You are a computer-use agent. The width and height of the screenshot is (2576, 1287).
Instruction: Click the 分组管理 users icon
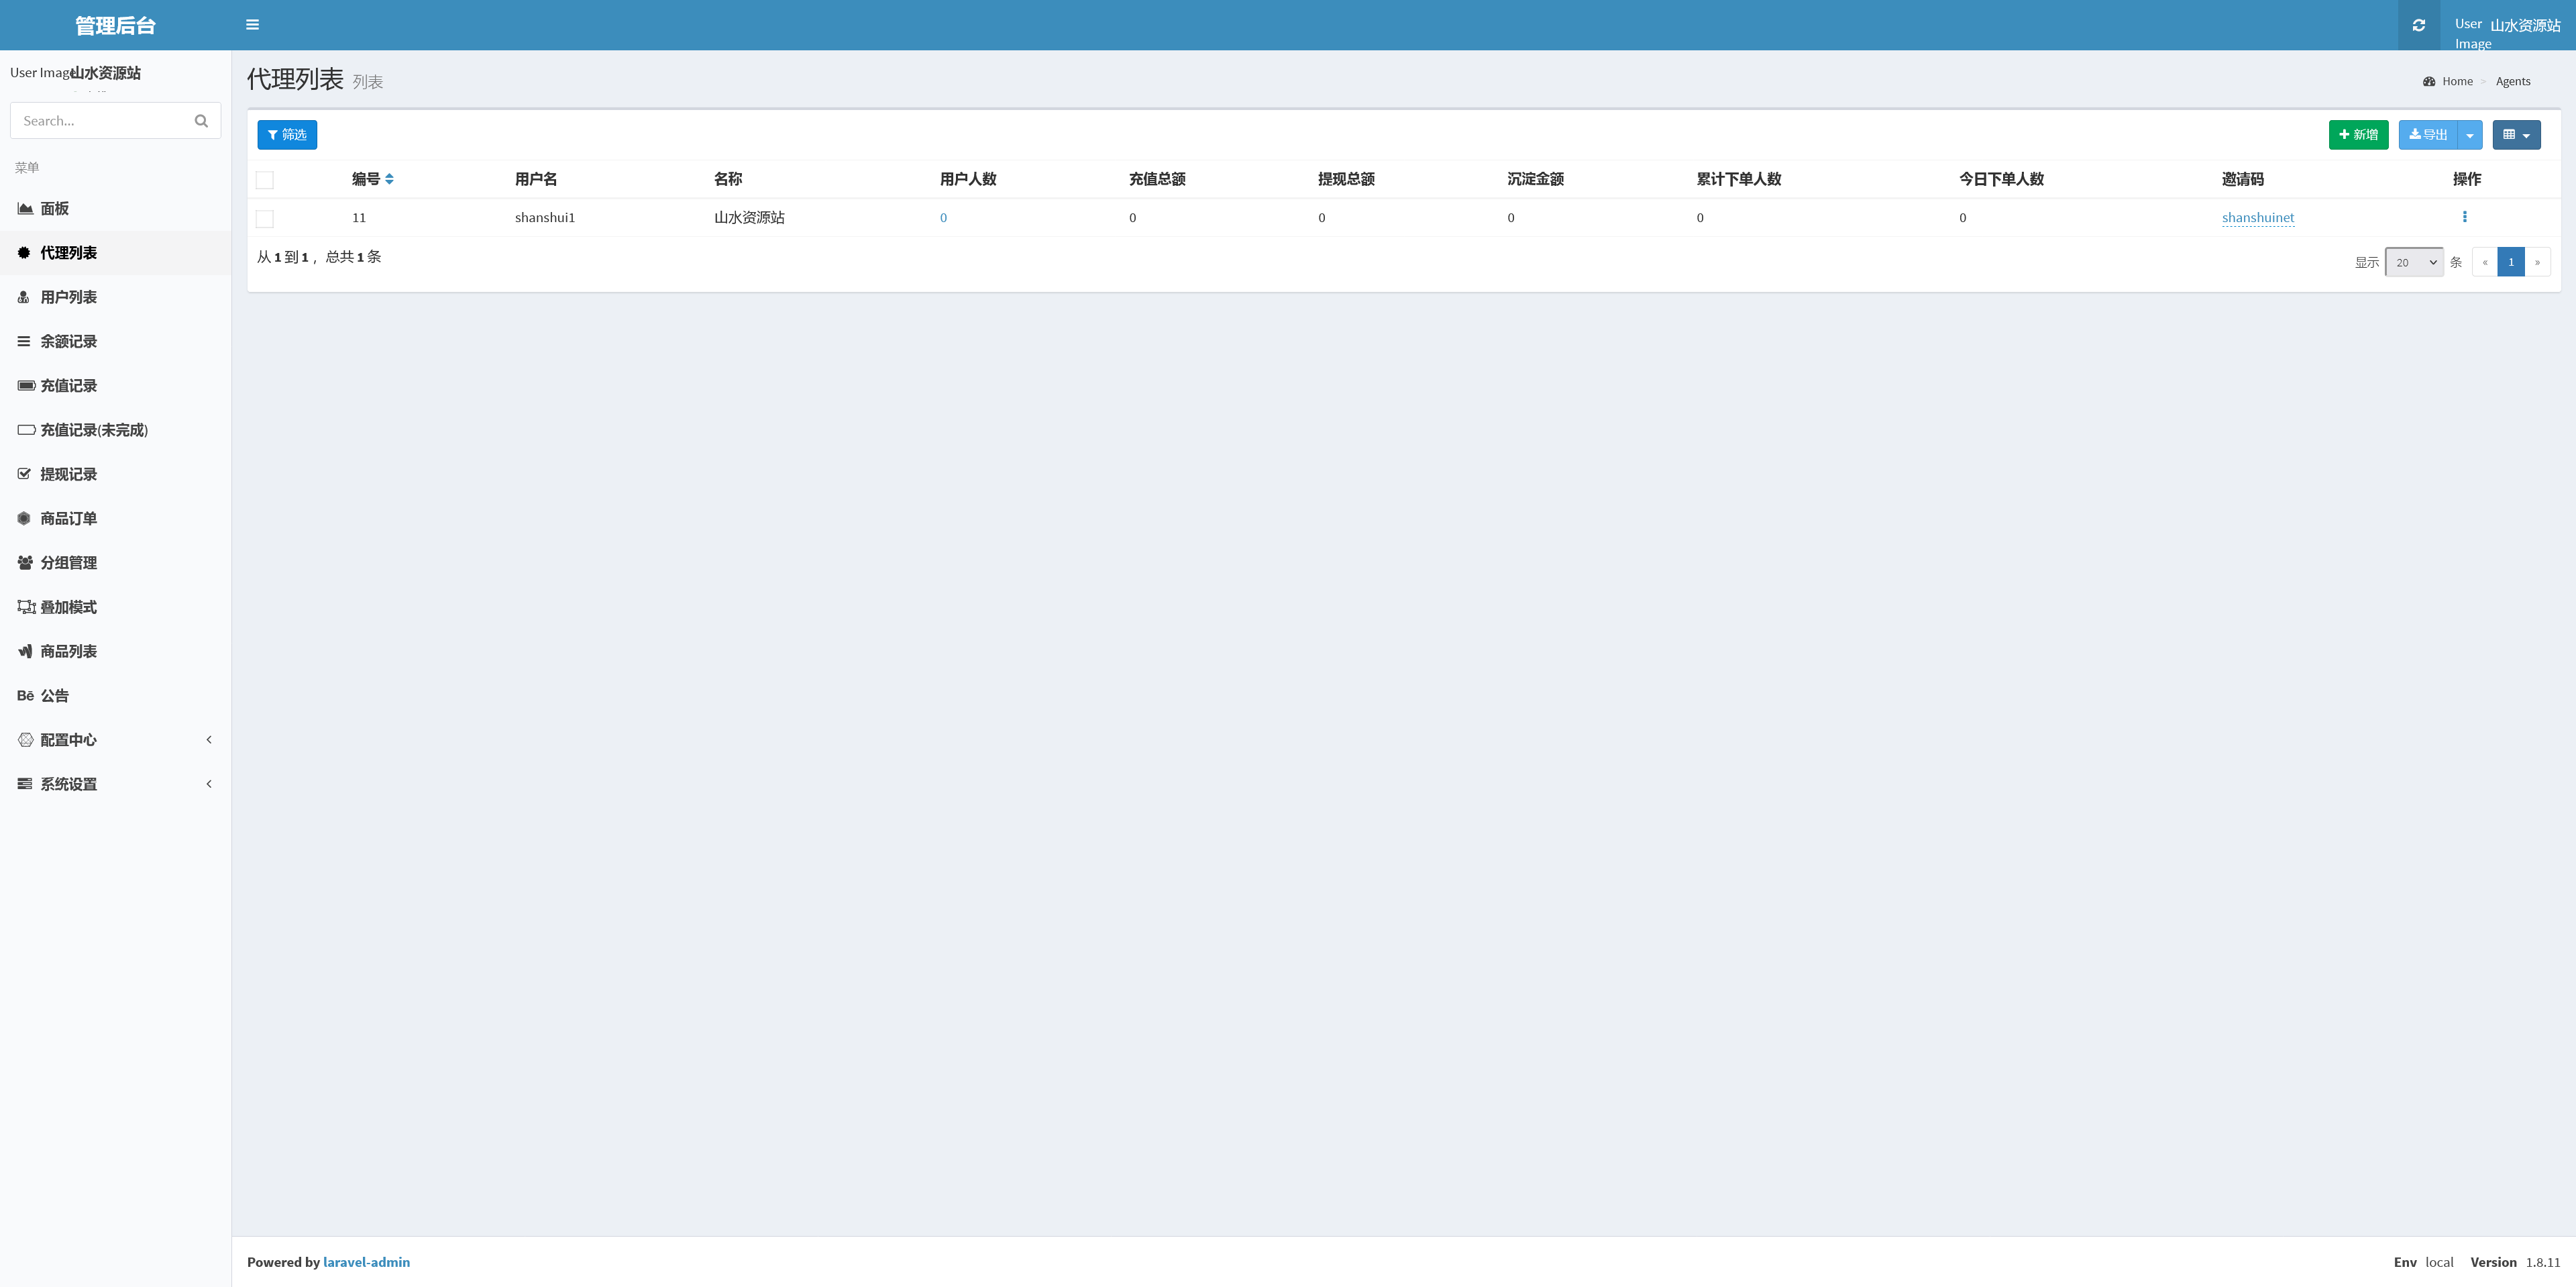[25, 563]
